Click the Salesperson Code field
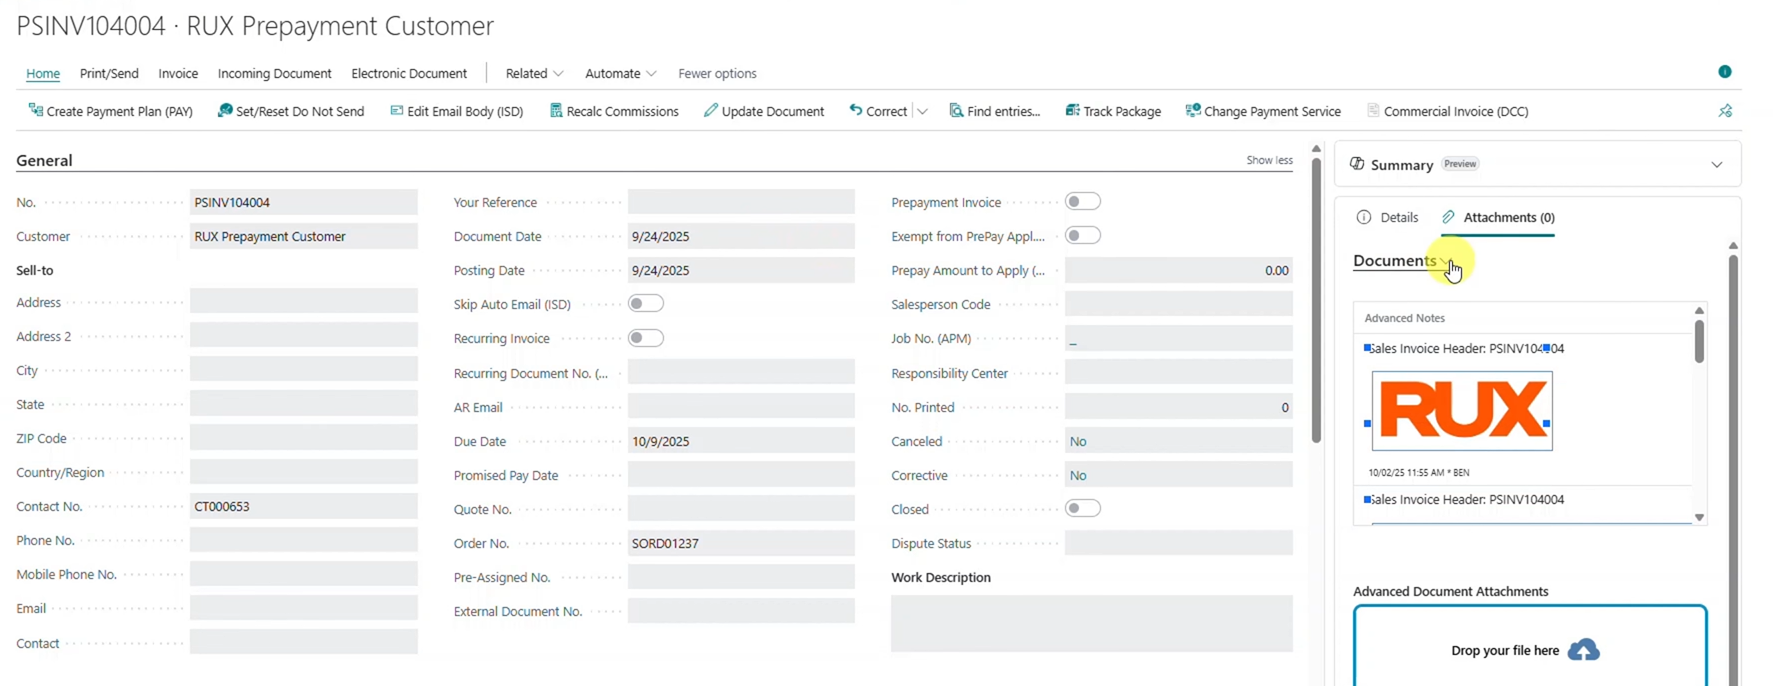Image resolution: width=1773 pixels, height=686 pixels. point(1178,304)
